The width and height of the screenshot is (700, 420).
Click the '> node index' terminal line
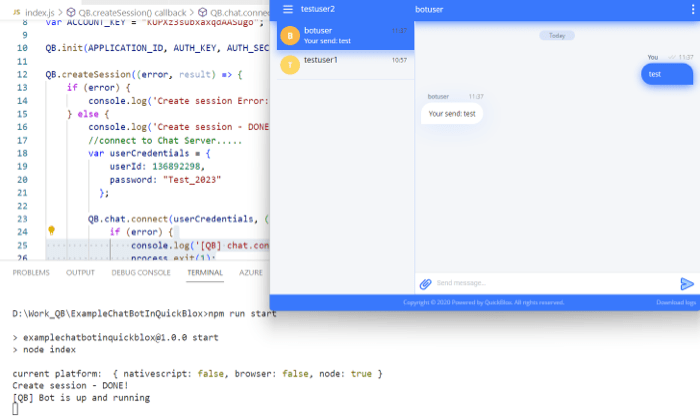44,349
